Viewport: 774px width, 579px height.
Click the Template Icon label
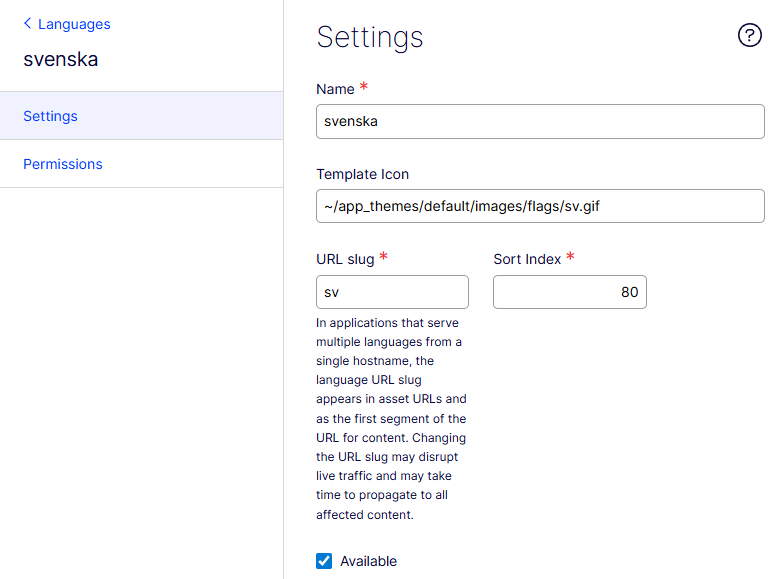[362, 174]
